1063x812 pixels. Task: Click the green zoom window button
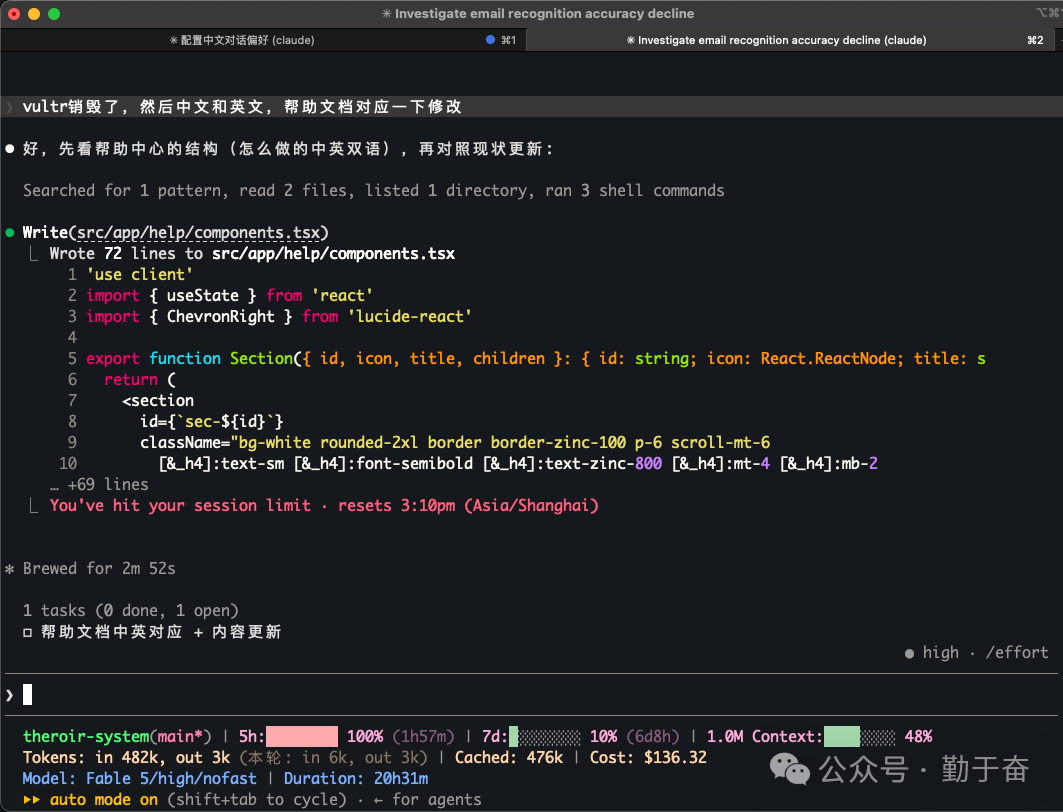[54, 14]
